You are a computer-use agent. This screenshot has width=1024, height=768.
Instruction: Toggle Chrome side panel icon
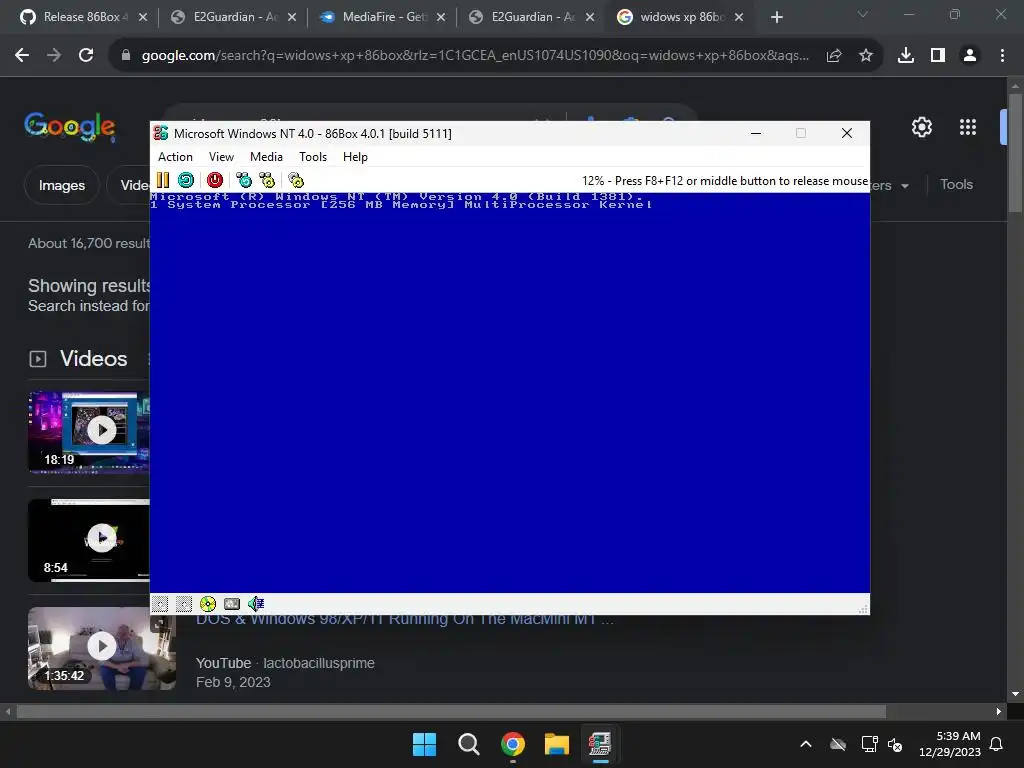938,56
